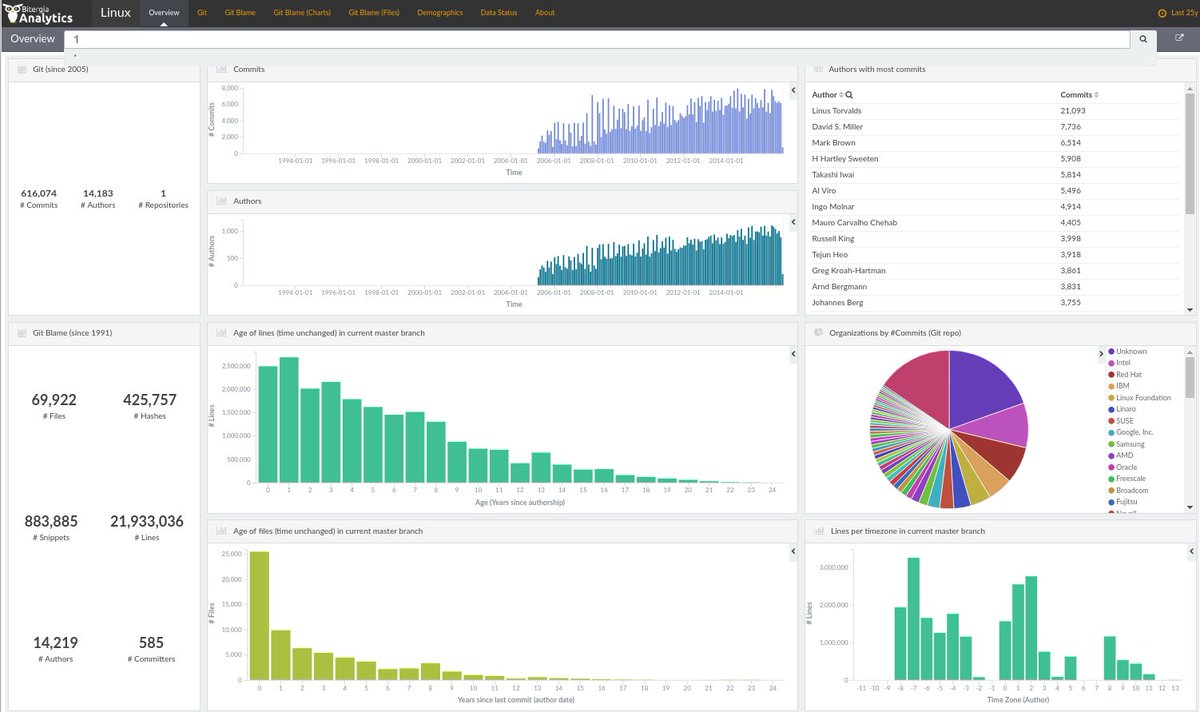Sort the table by Author column
Image resolution: width=1200 pixels, height=712 pixels.
841,95
